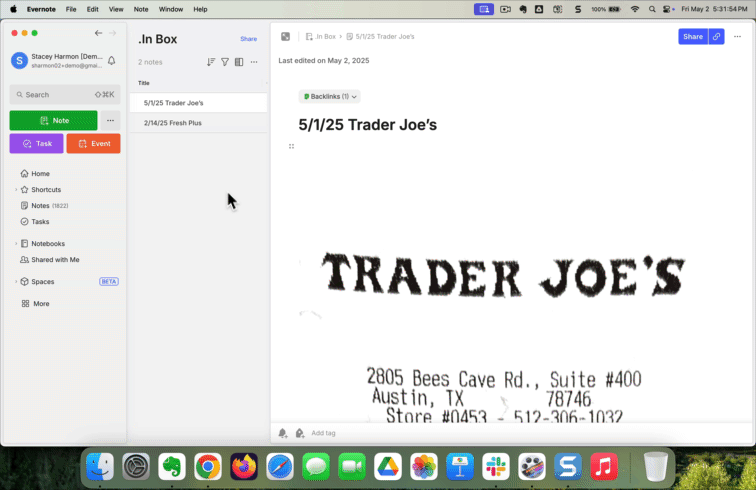Expand Notebooks section in sidebar

pos(15,244)
